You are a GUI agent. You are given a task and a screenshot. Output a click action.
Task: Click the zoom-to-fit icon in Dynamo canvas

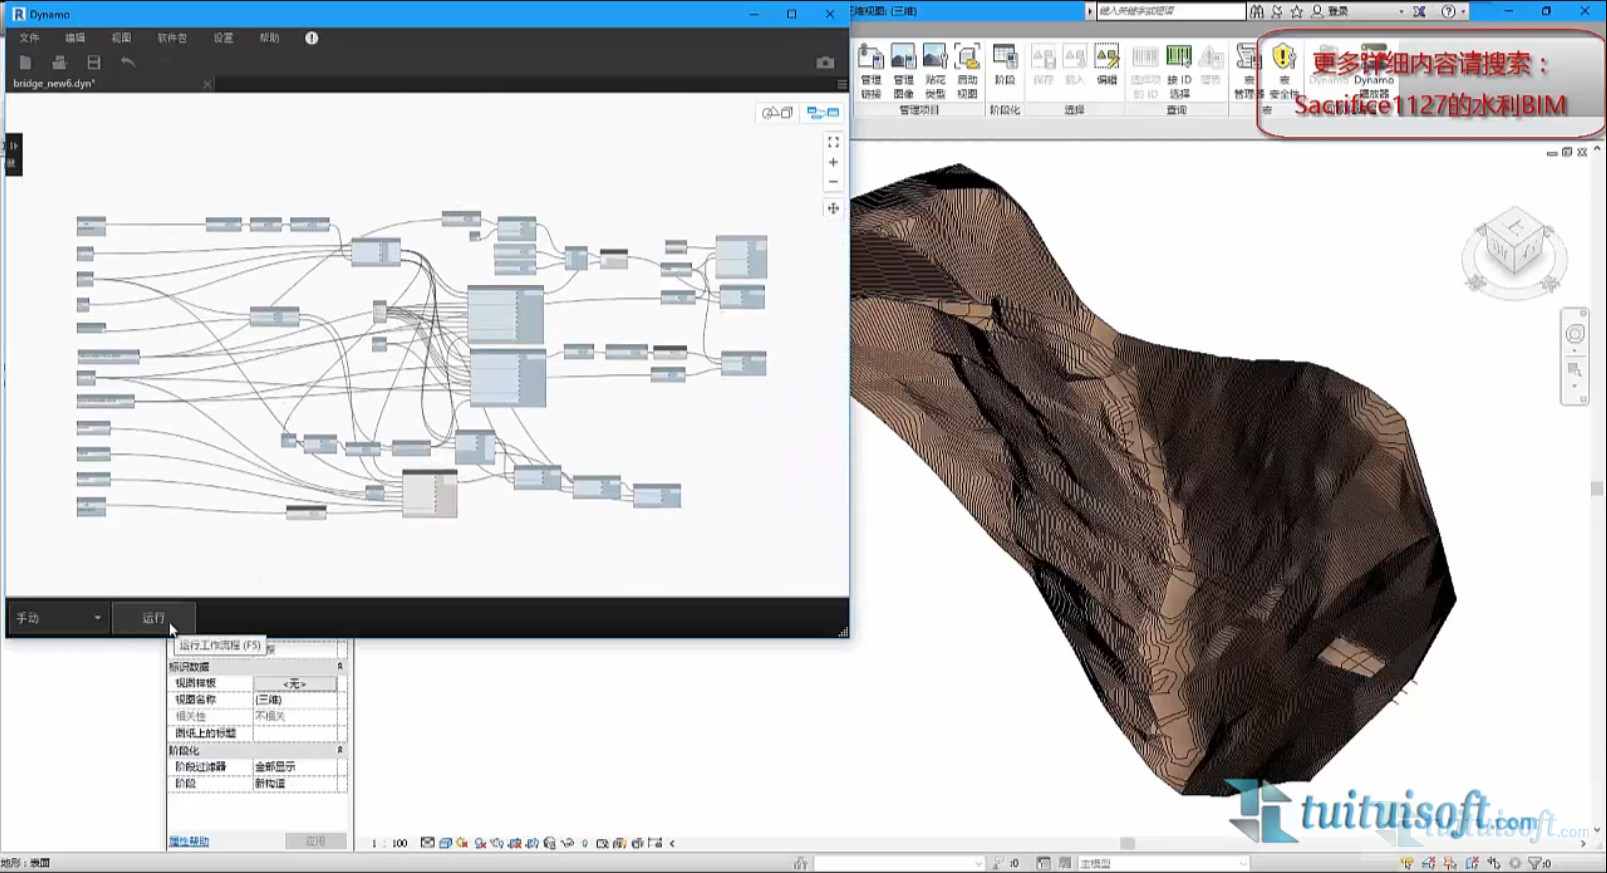pos(833,143)
